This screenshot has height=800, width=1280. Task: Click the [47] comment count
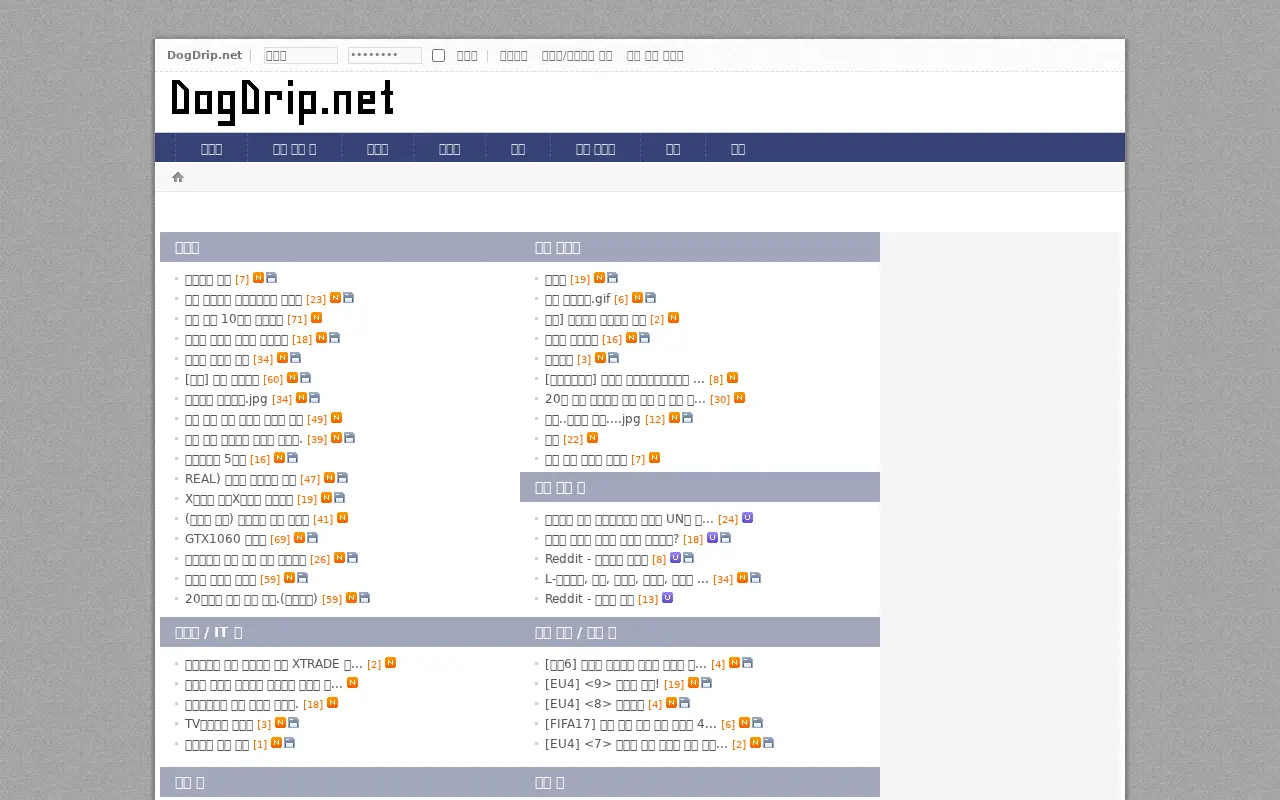(310, 480)
